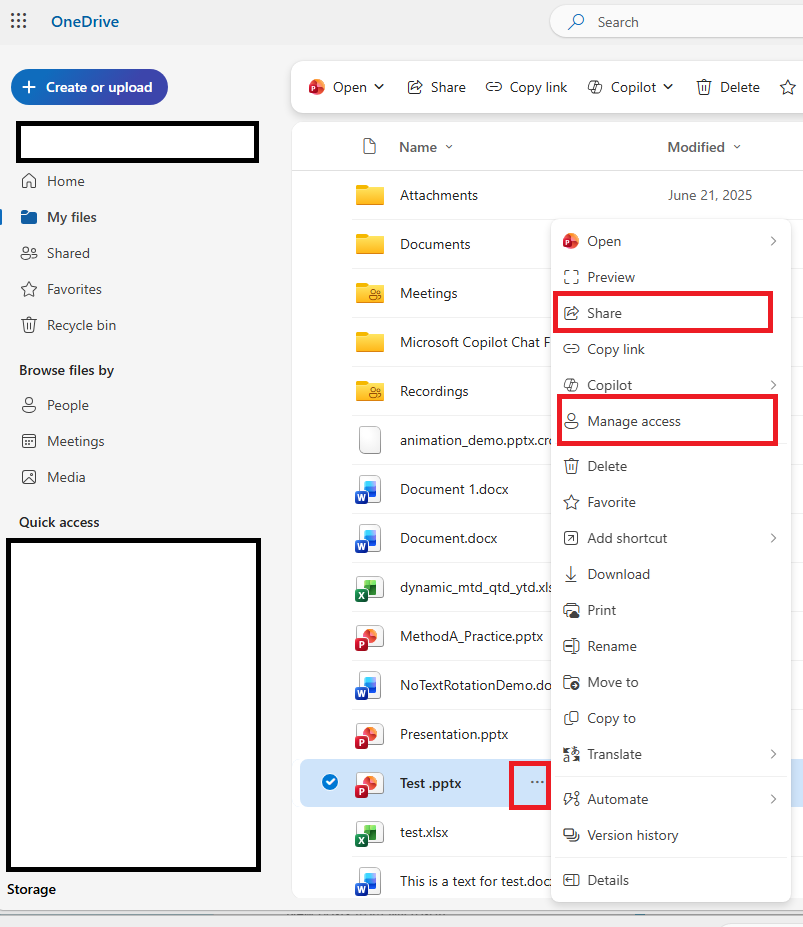Click the Home icon in sidebar
Screen dimensions: 803x927
click(x=29, y=181)
